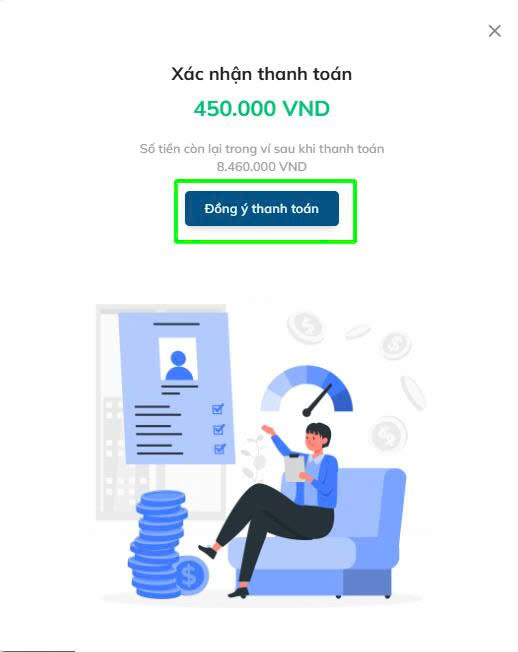
Task: Click the Đồng ý thanh toán button
Action: point(261,209)
